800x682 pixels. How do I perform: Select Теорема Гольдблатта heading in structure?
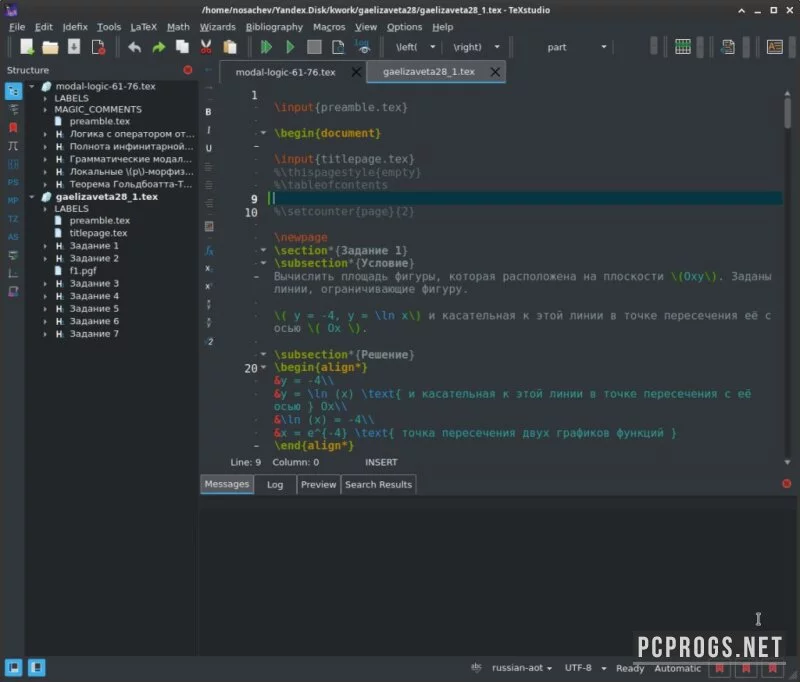131,184
